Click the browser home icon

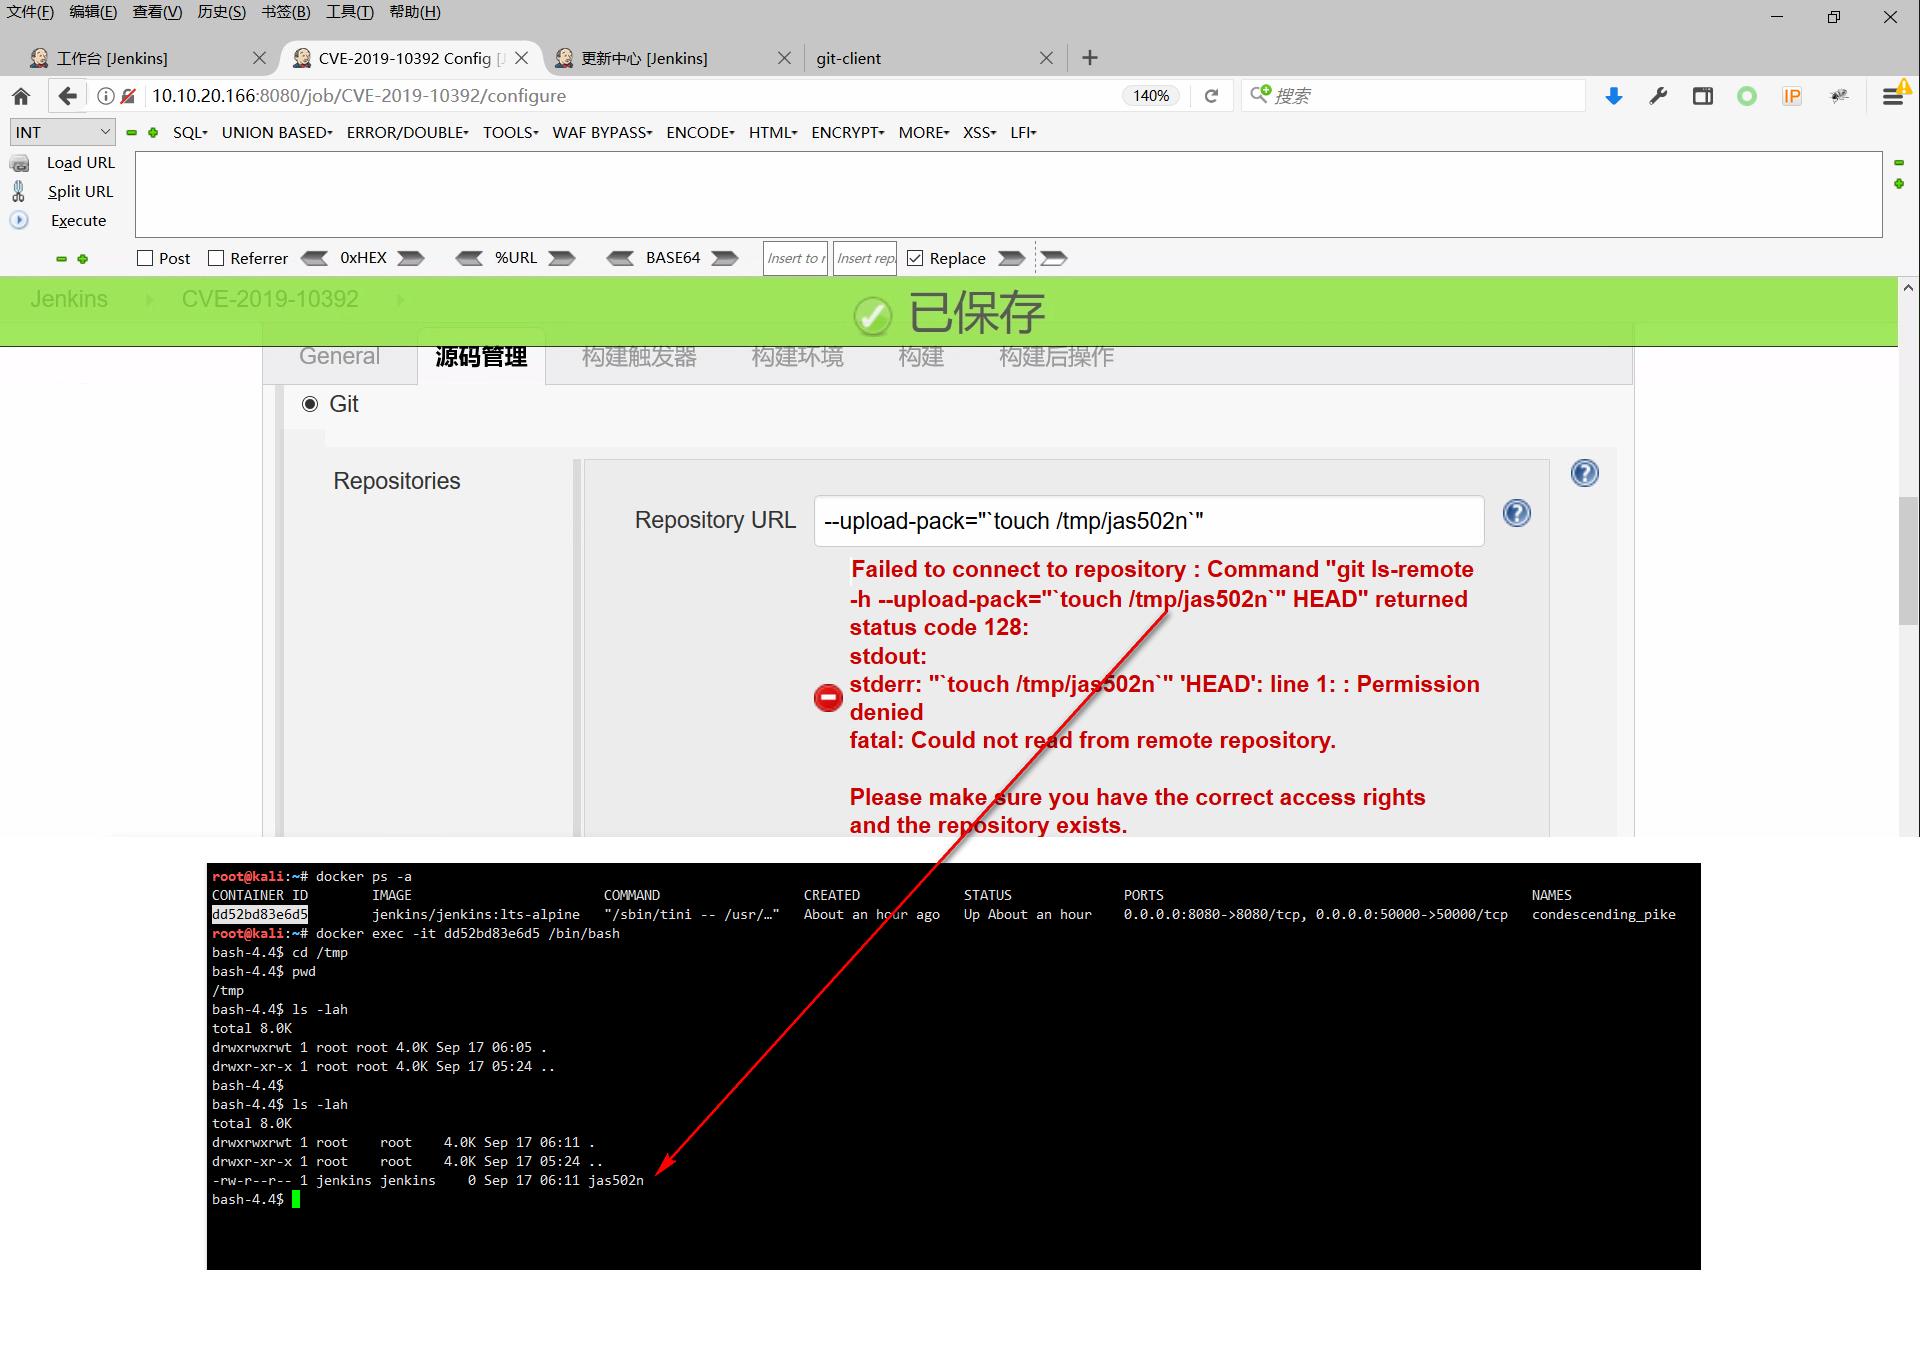[21, 96]
